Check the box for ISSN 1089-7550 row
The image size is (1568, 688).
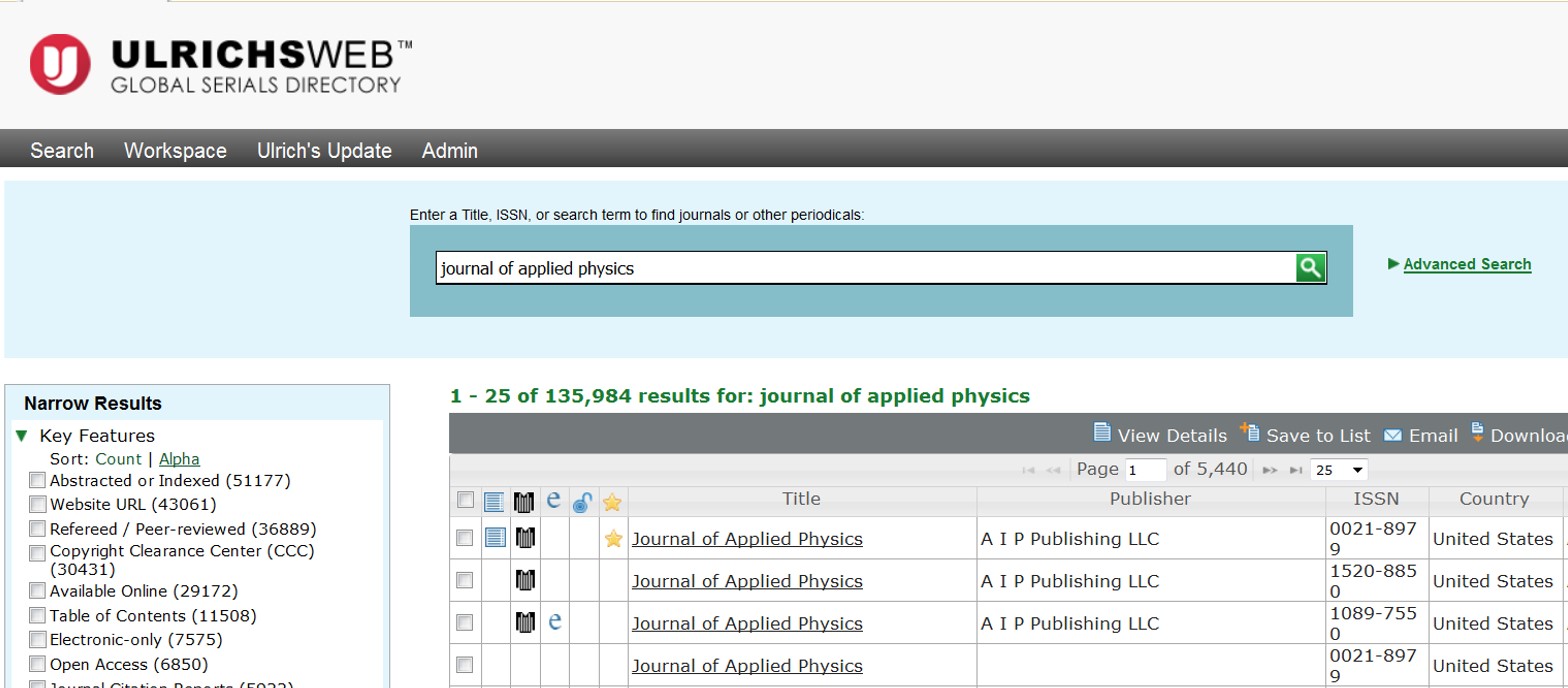464,622
